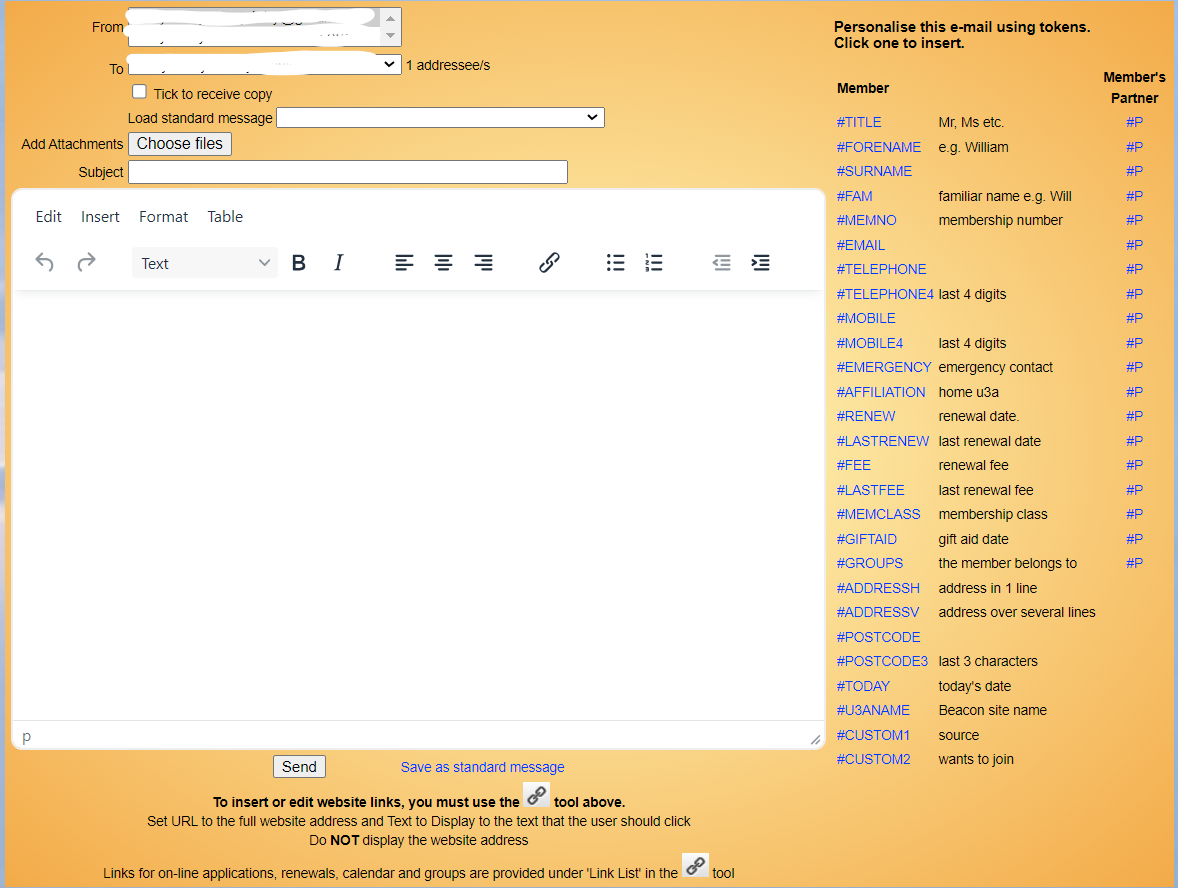
Task: Click Save as standard message link
Action: pos(482,767)
